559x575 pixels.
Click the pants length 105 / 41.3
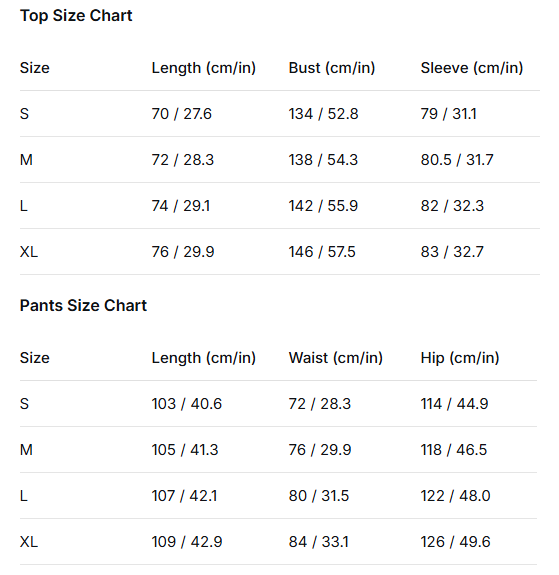[x=185, y=450]
